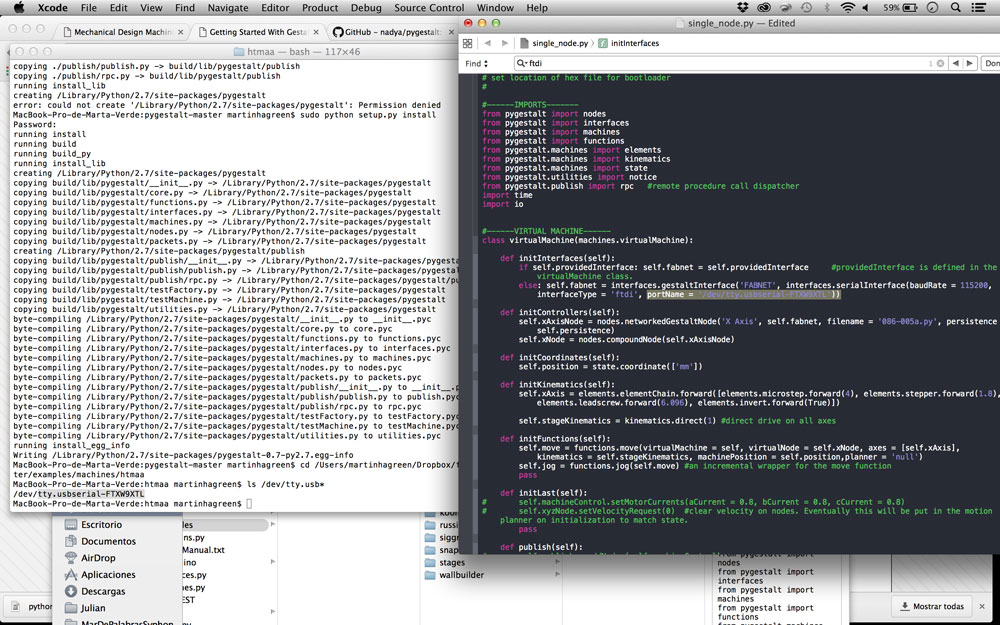Open the Wi-Fi status menu
Screen dimensions: 1000x625
[x=848, y=8]
